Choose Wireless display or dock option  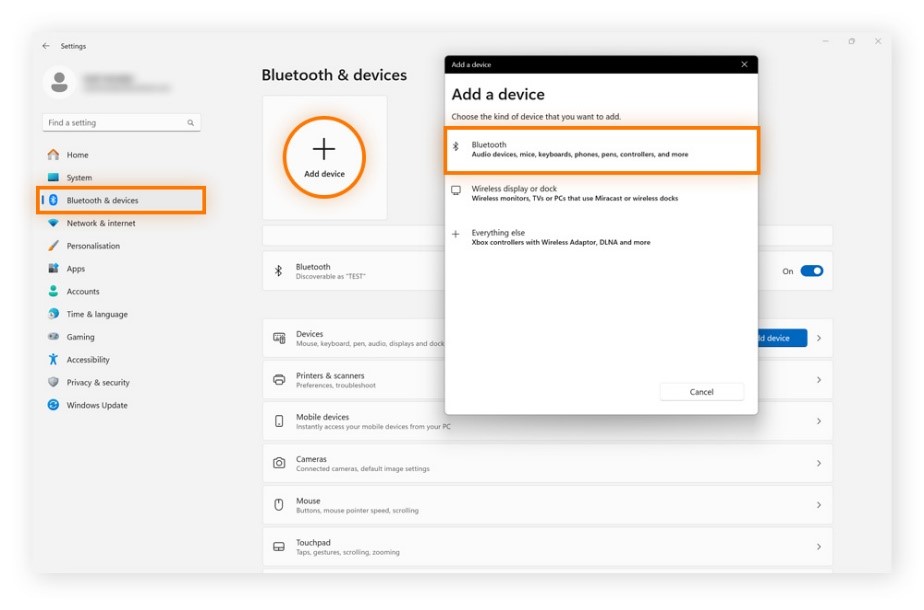pos(601,193)
